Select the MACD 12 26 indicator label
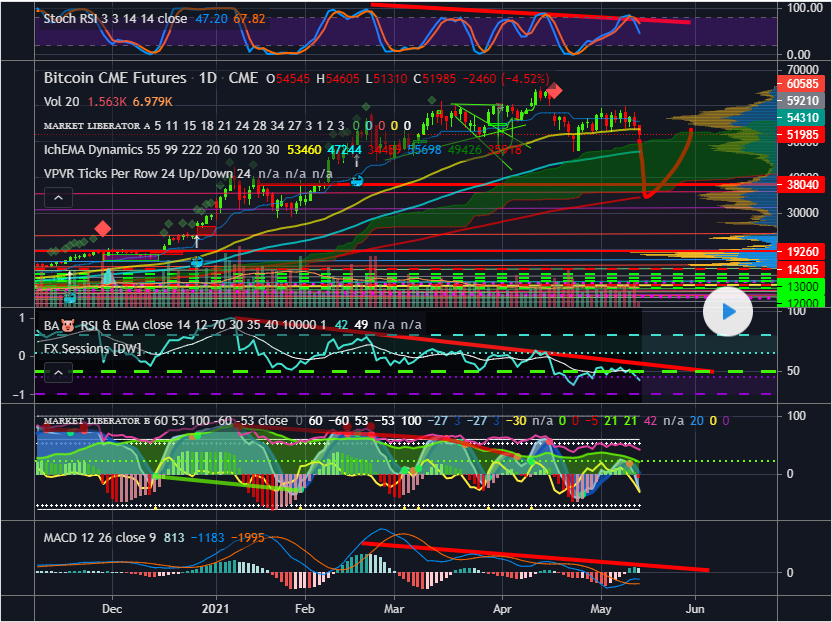This screenshot has height=622, width=832. tap(85, 538)
